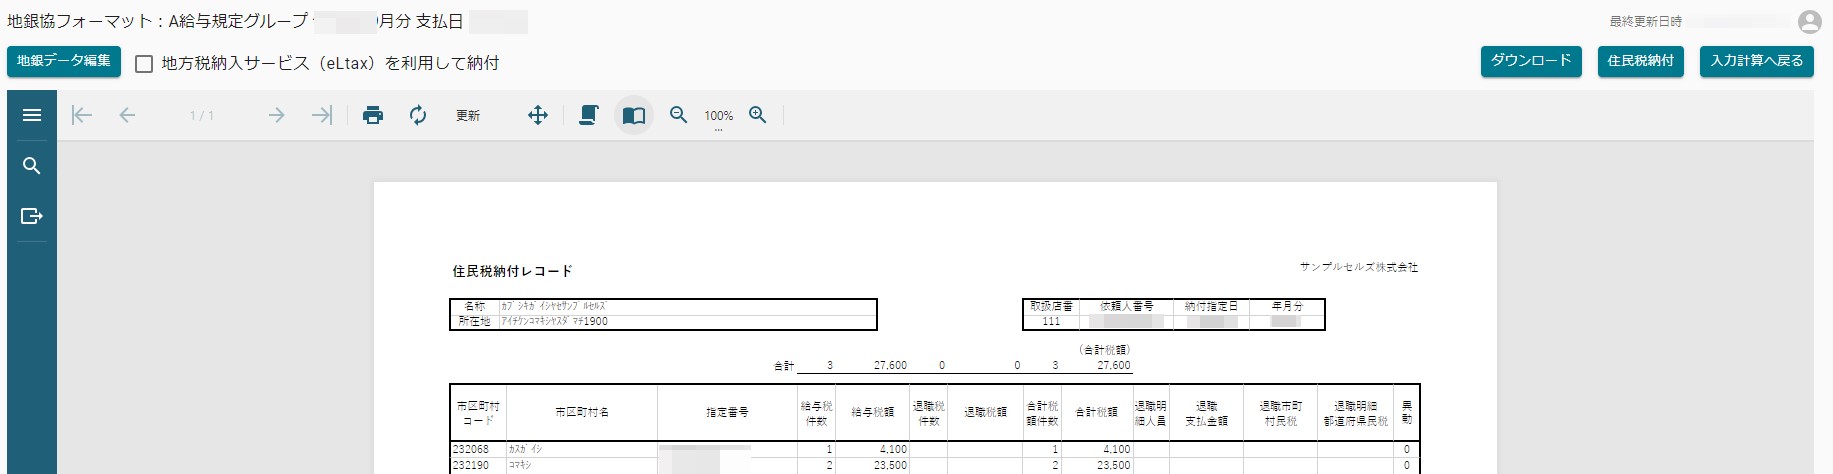The height and width of the screenshot is (474, 1833).
Task: Open the user account avatar icon
Action: [x=1809, y=21]
